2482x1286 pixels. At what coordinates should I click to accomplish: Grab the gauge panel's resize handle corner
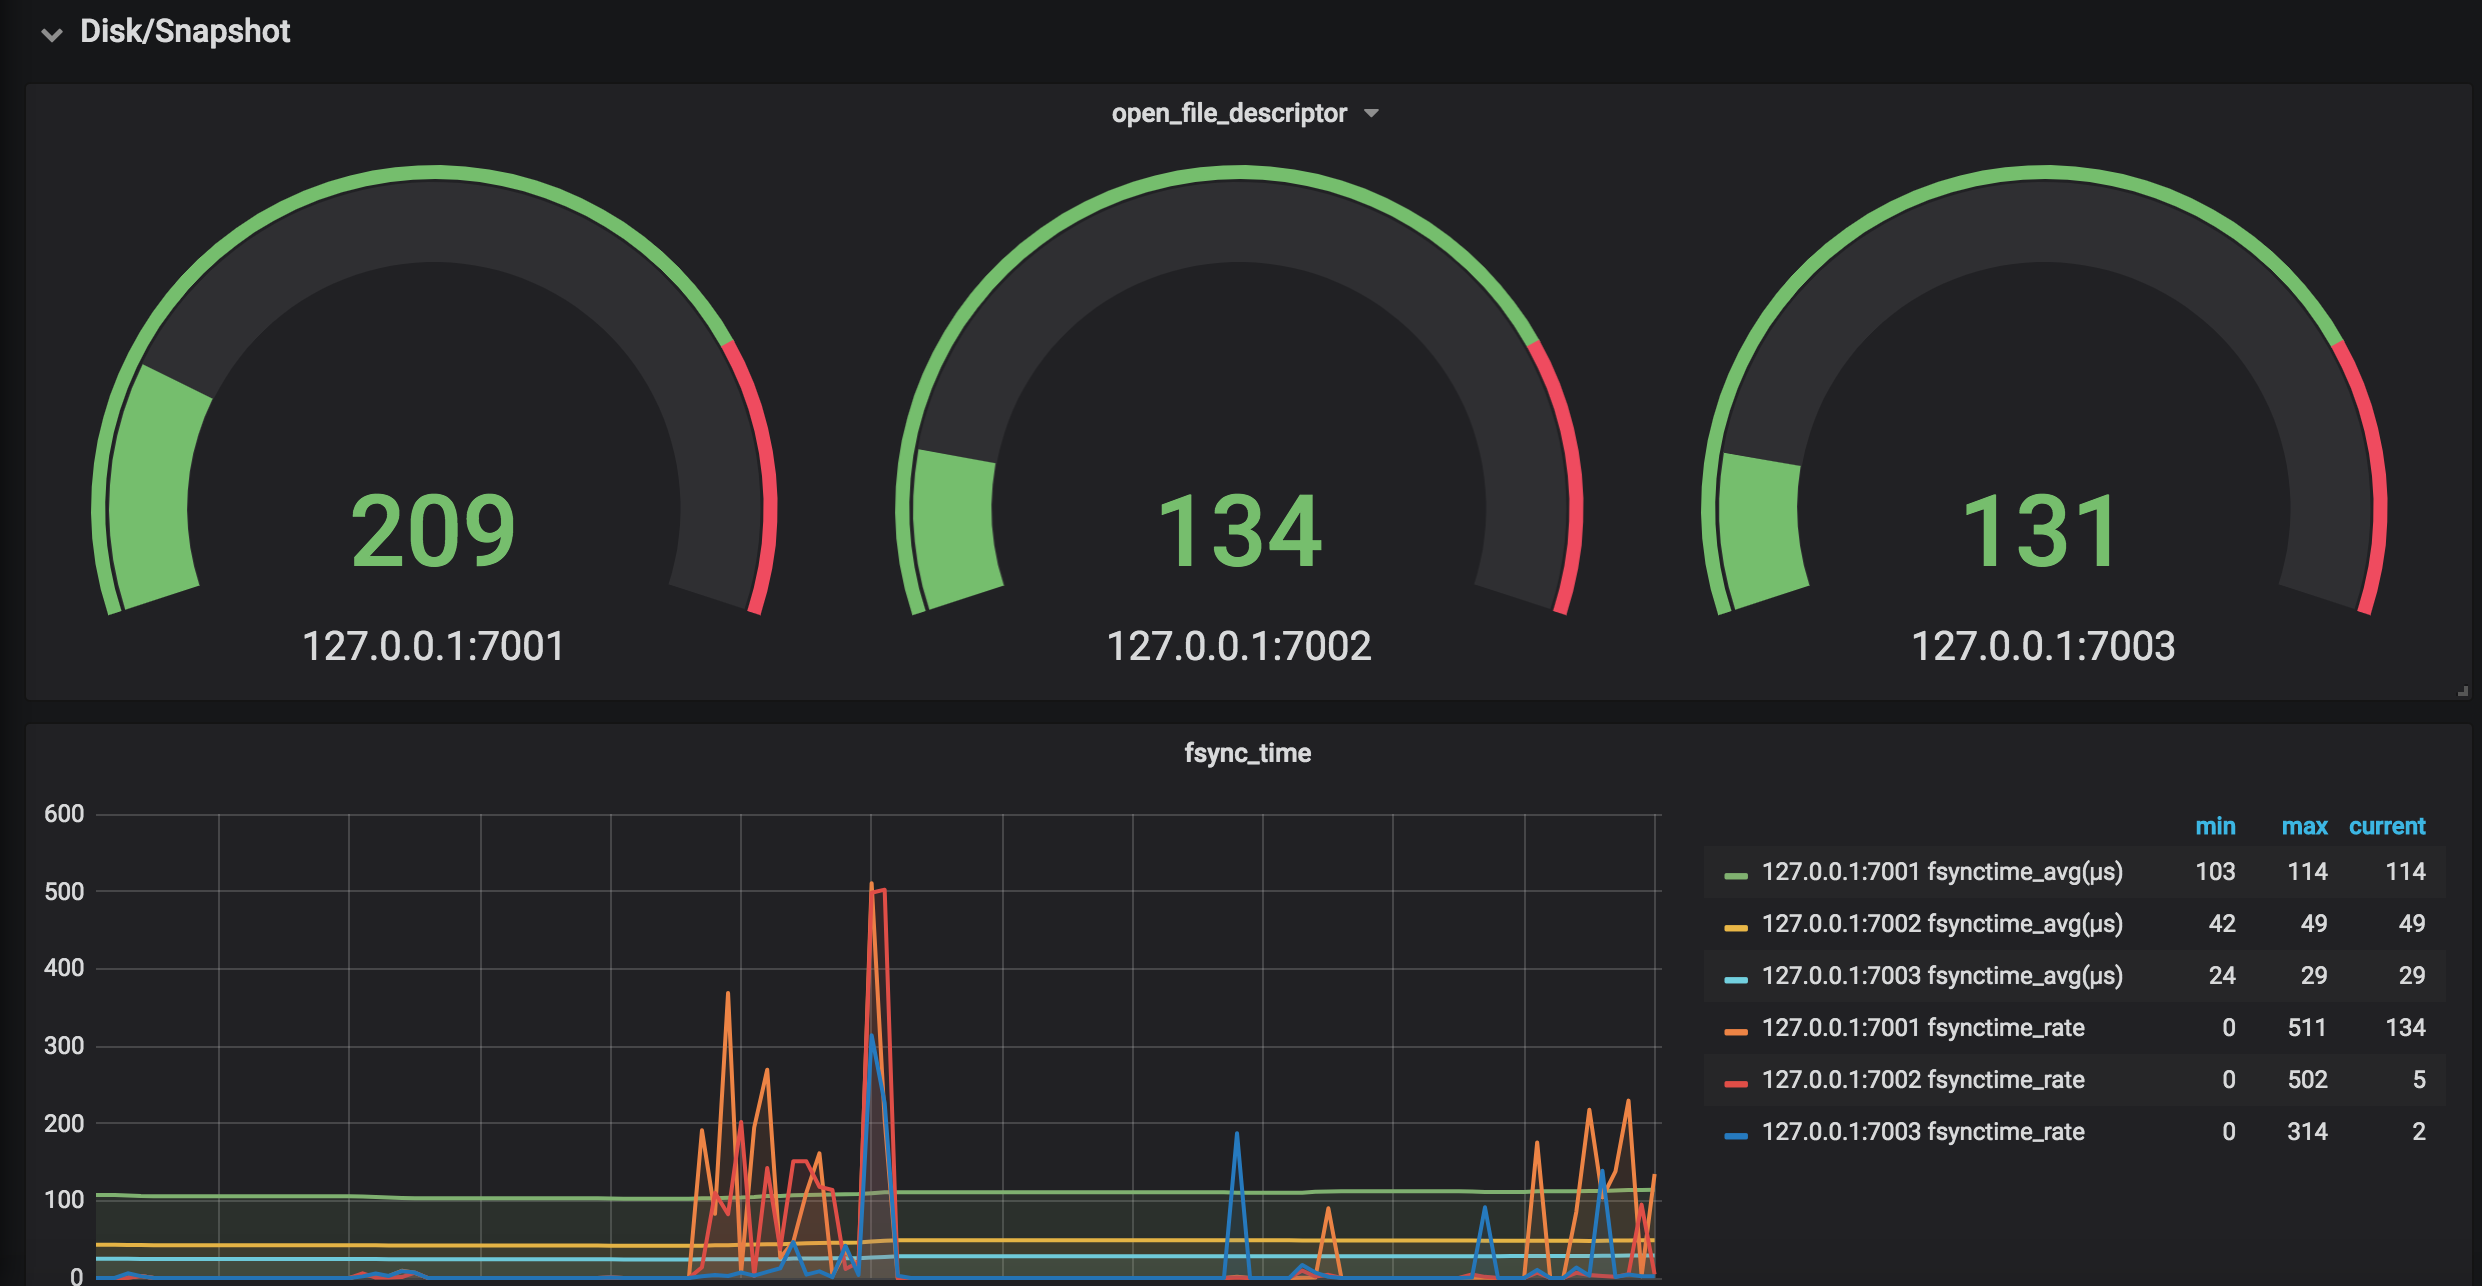point(2463,691)
